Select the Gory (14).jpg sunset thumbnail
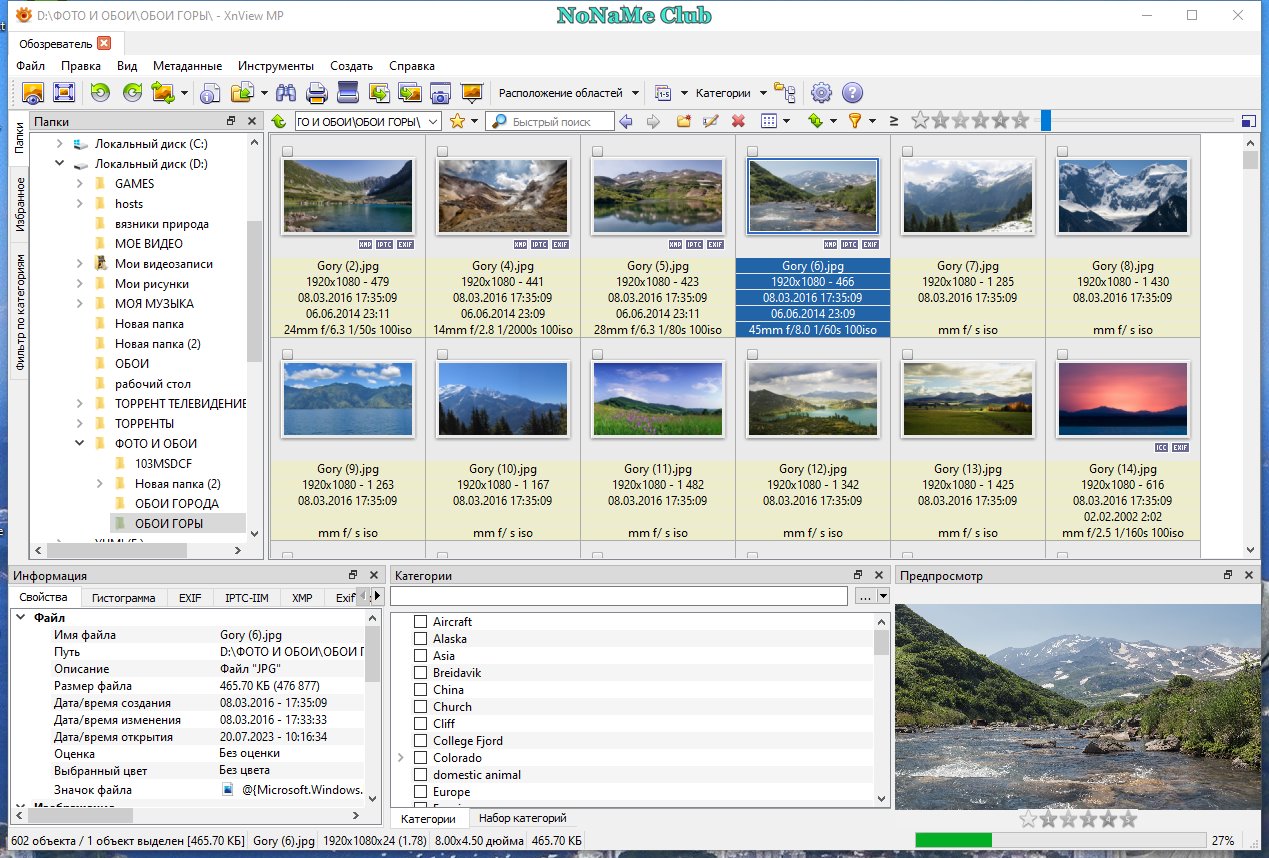The image size is (1269, 858). tap(1122, 399)
